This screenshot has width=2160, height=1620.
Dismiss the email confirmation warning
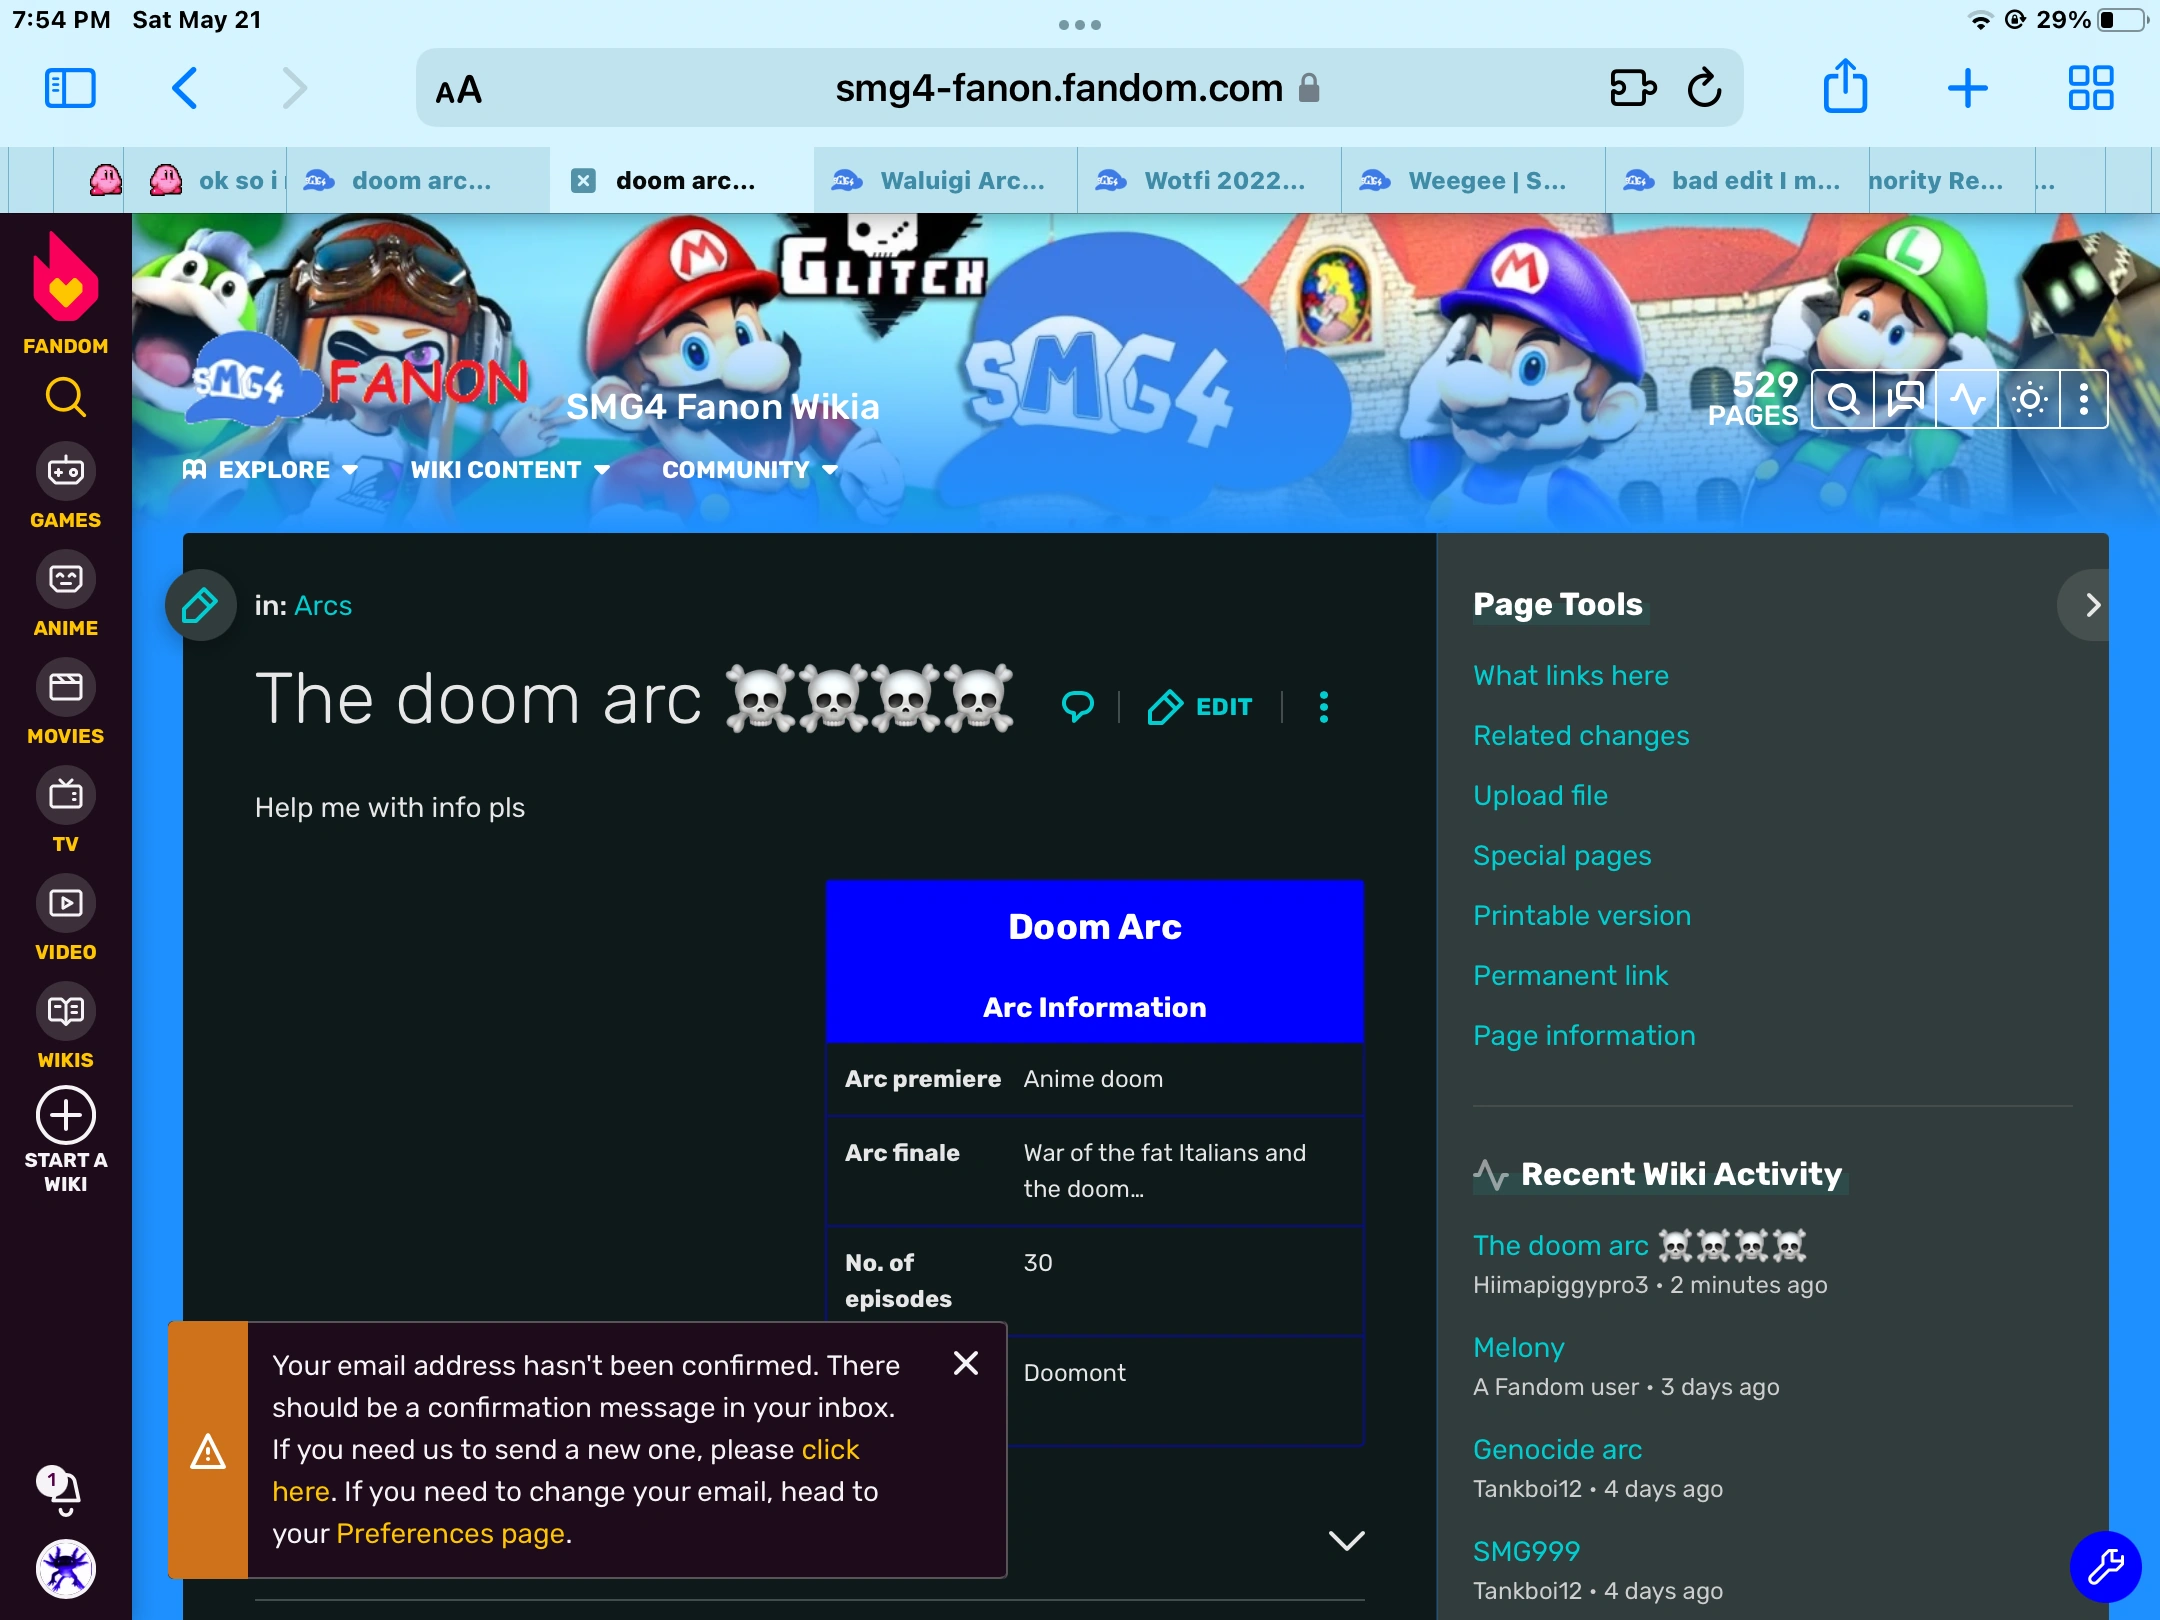pos(966,1363)
